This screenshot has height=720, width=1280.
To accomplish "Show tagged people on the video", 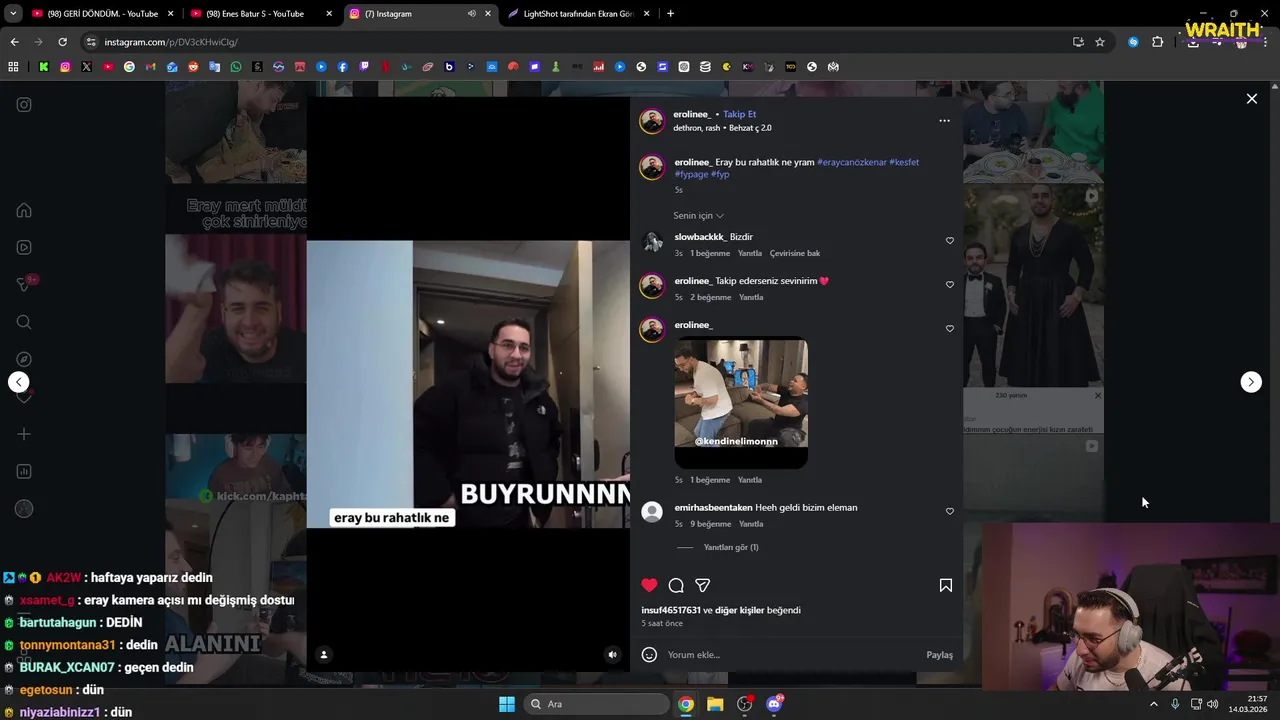I will [x=323, y=655].
